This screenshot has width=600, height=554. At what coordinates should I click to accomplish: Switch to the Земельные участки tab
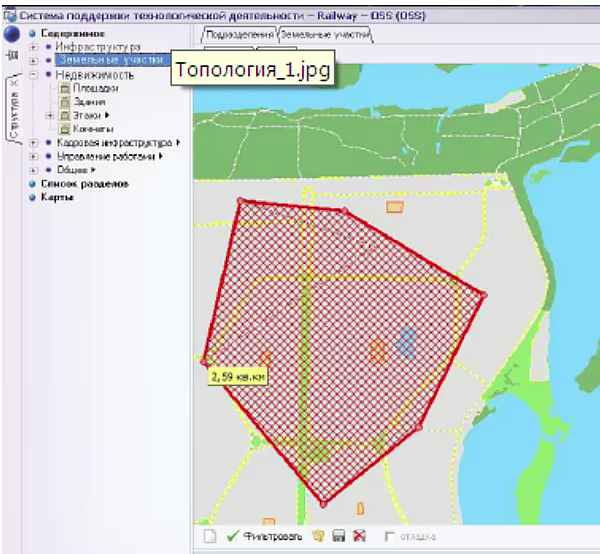pos(325,35)
